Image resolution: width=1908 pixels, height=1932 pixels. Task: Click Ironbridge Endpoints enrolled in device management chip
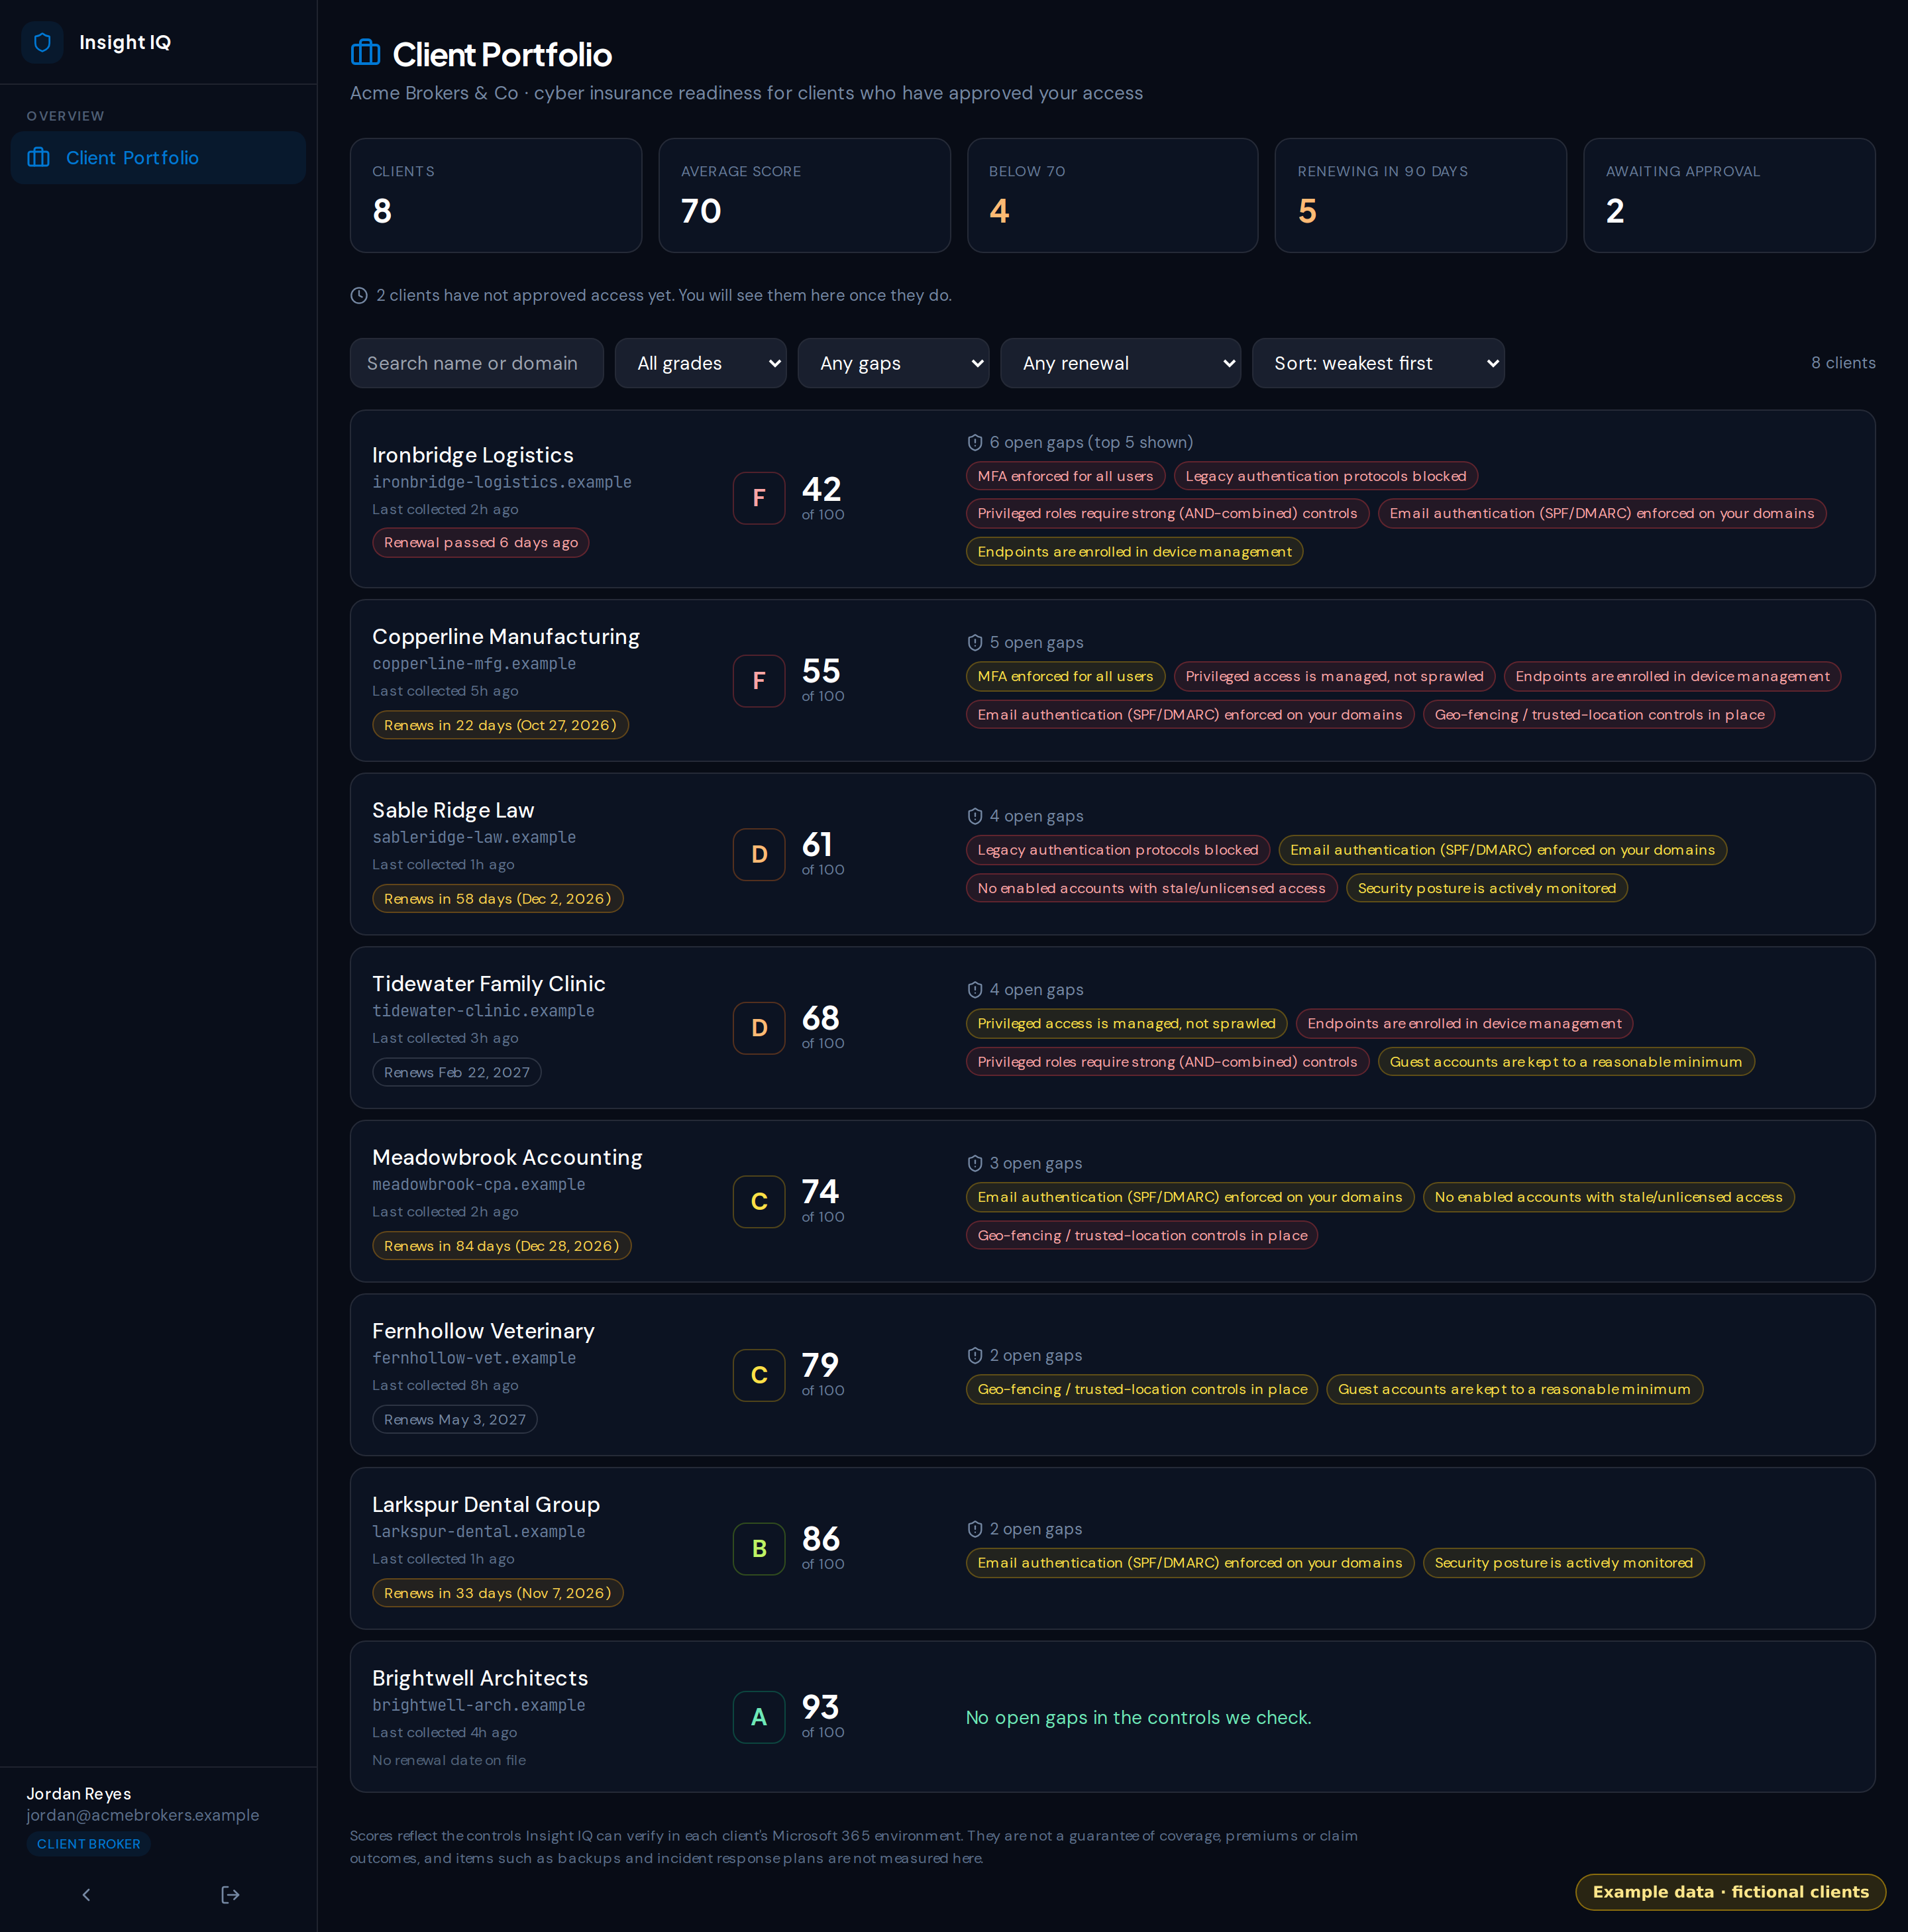point(1134,552)
